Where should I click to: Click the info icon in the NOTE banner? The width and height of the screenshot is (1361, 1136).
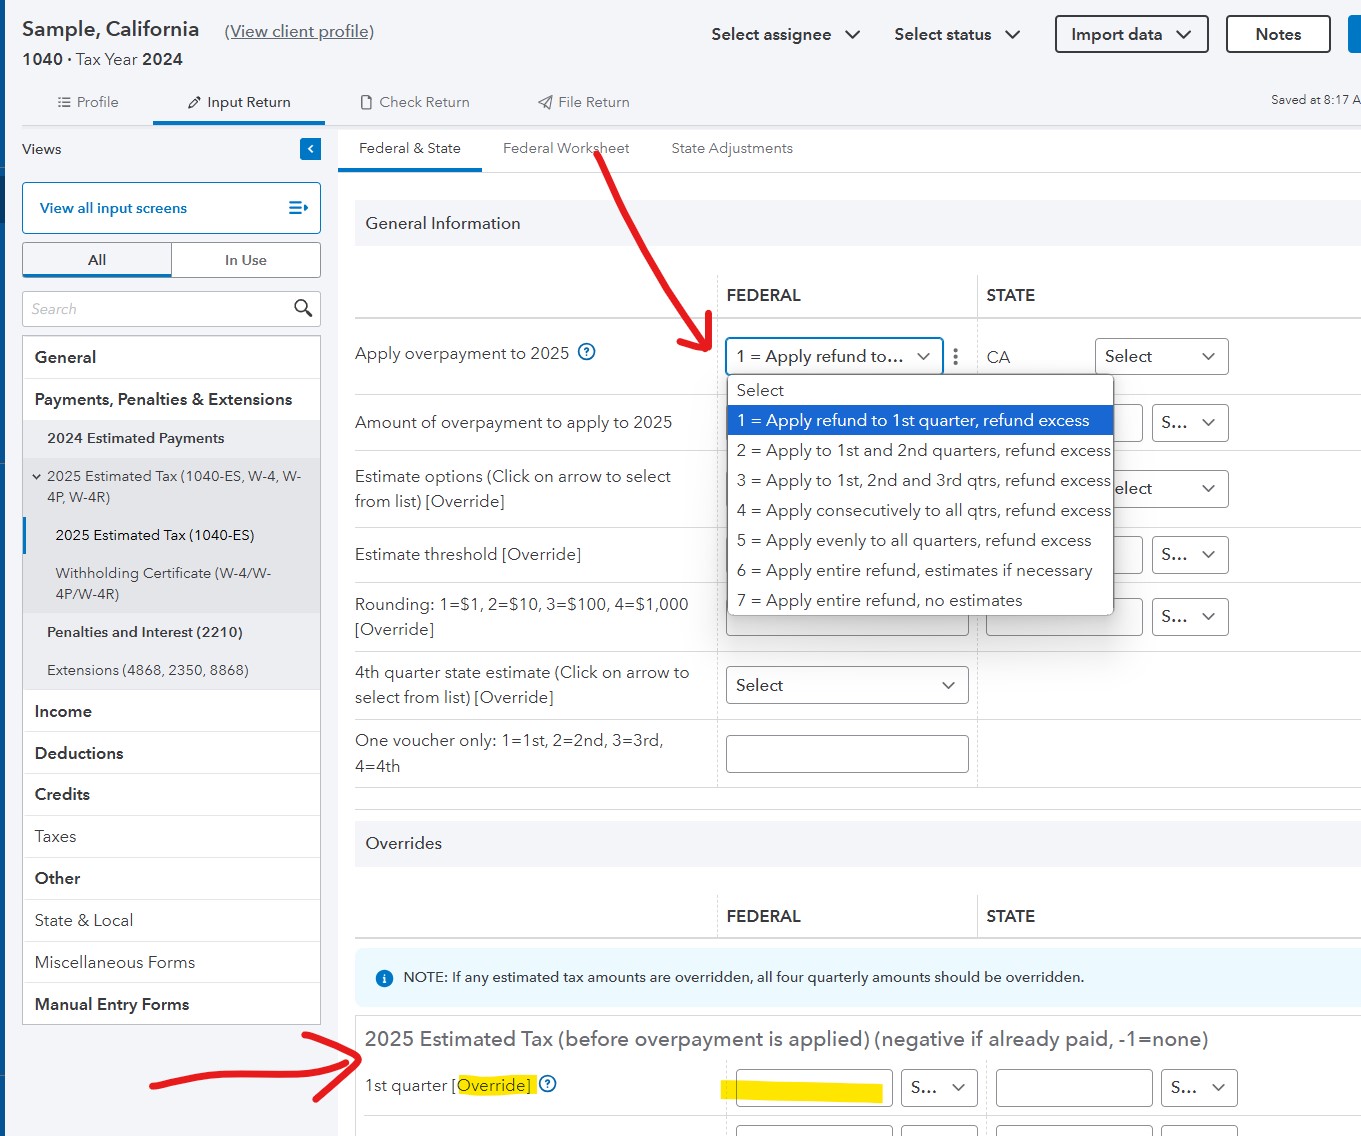coord(383,978)
